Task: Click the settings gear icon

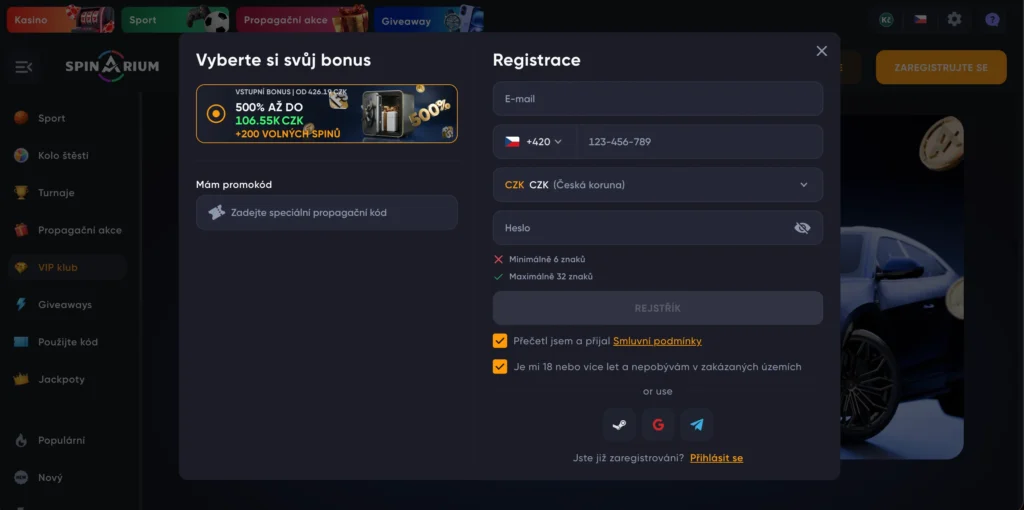Action: coord(955,19)
